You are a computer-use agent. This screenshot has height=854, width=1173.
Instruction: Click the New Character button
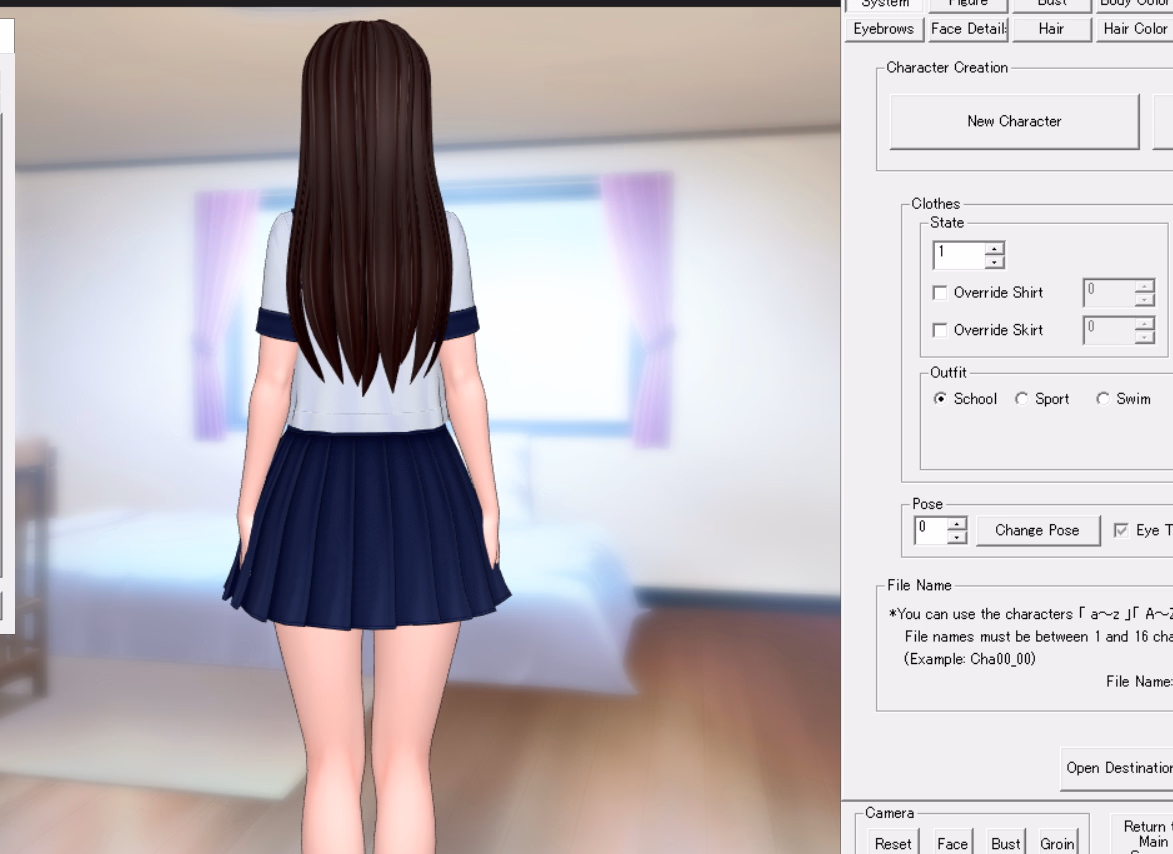1014,121
